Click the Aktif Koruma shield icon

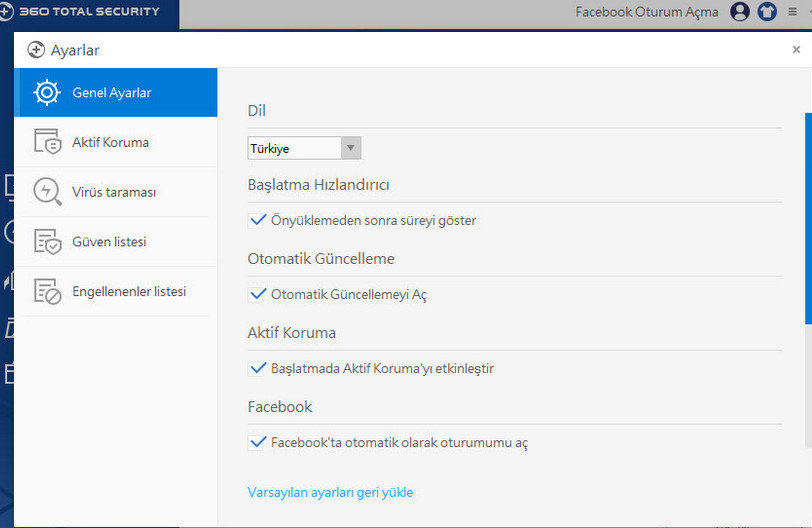48,142
